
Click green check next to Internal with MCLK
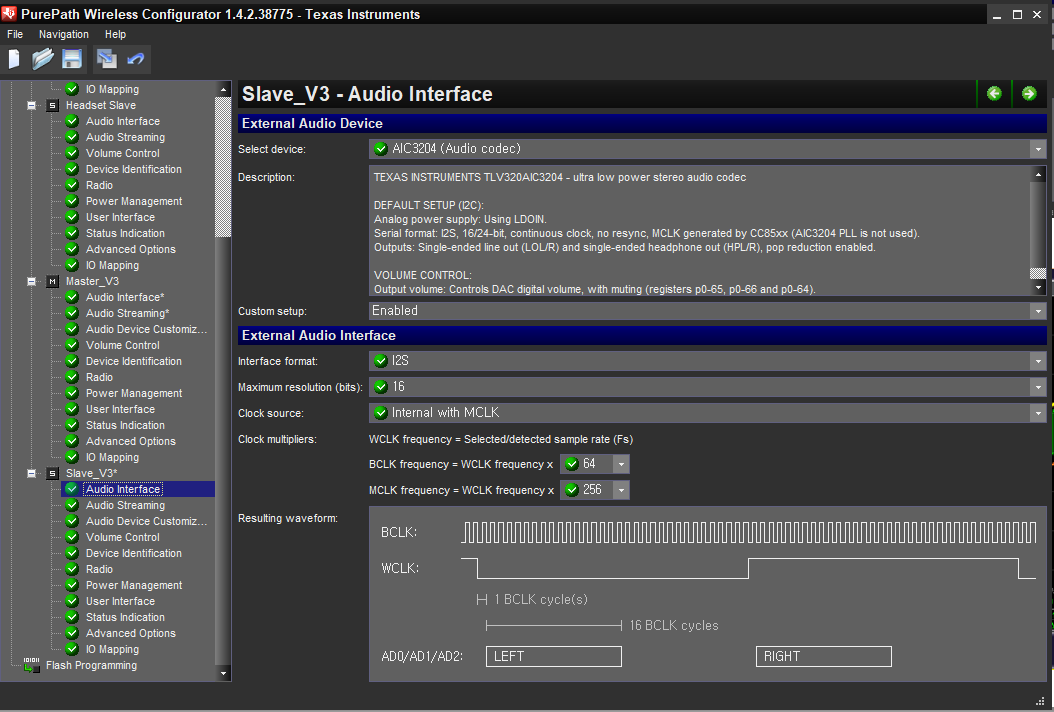click(381, 413)
